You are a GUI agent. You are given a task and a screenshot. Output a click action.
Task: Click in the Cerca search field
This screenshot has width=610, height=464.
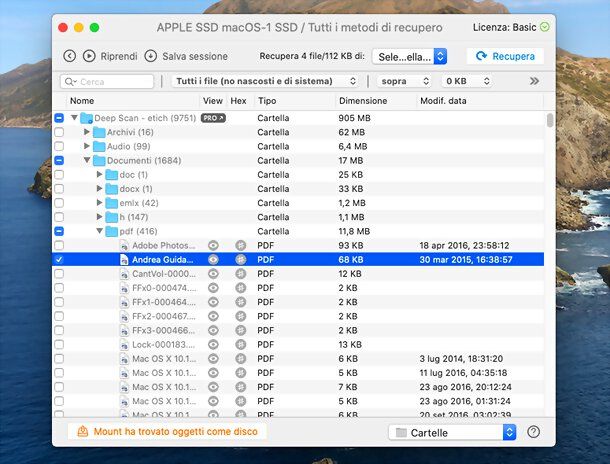[107, 81]
